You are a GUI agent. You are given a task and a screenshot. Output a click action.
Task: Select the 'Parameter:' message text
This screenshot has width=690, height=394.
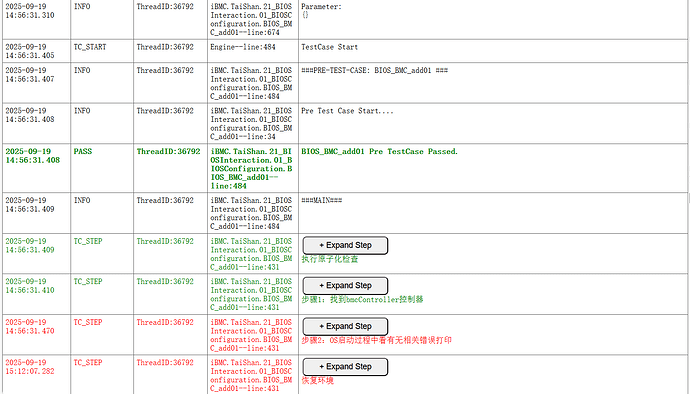(x=321, y=6)
